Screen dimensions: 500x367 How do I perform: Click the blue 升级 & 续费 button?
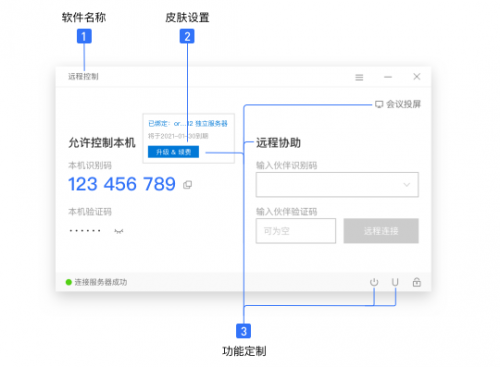(173, 152)
